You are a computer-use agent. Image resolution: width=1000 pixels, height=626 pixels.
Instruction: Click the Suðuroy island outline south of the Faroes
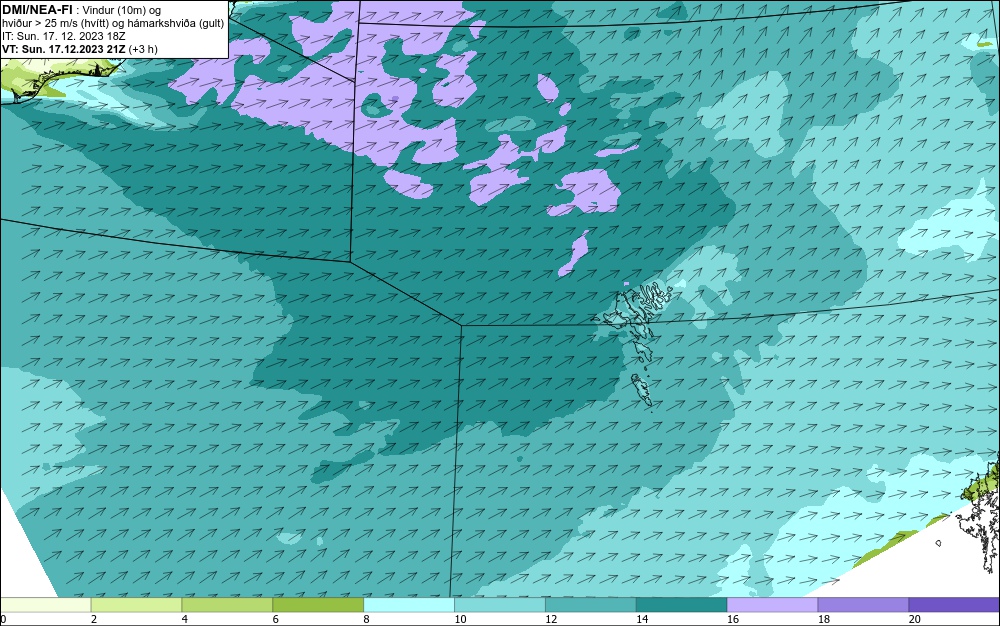(642, 389)
